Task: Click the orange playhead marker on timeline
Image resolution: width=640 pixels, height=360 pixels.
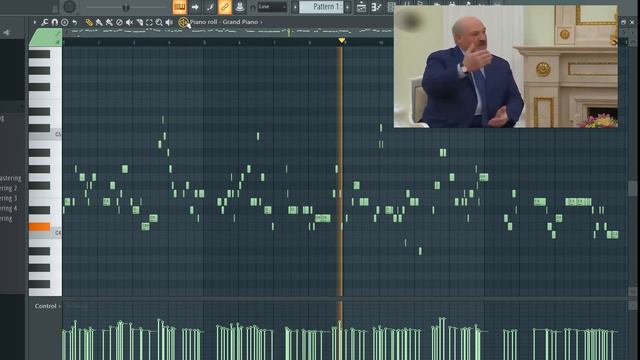Action: coord(342,40)
